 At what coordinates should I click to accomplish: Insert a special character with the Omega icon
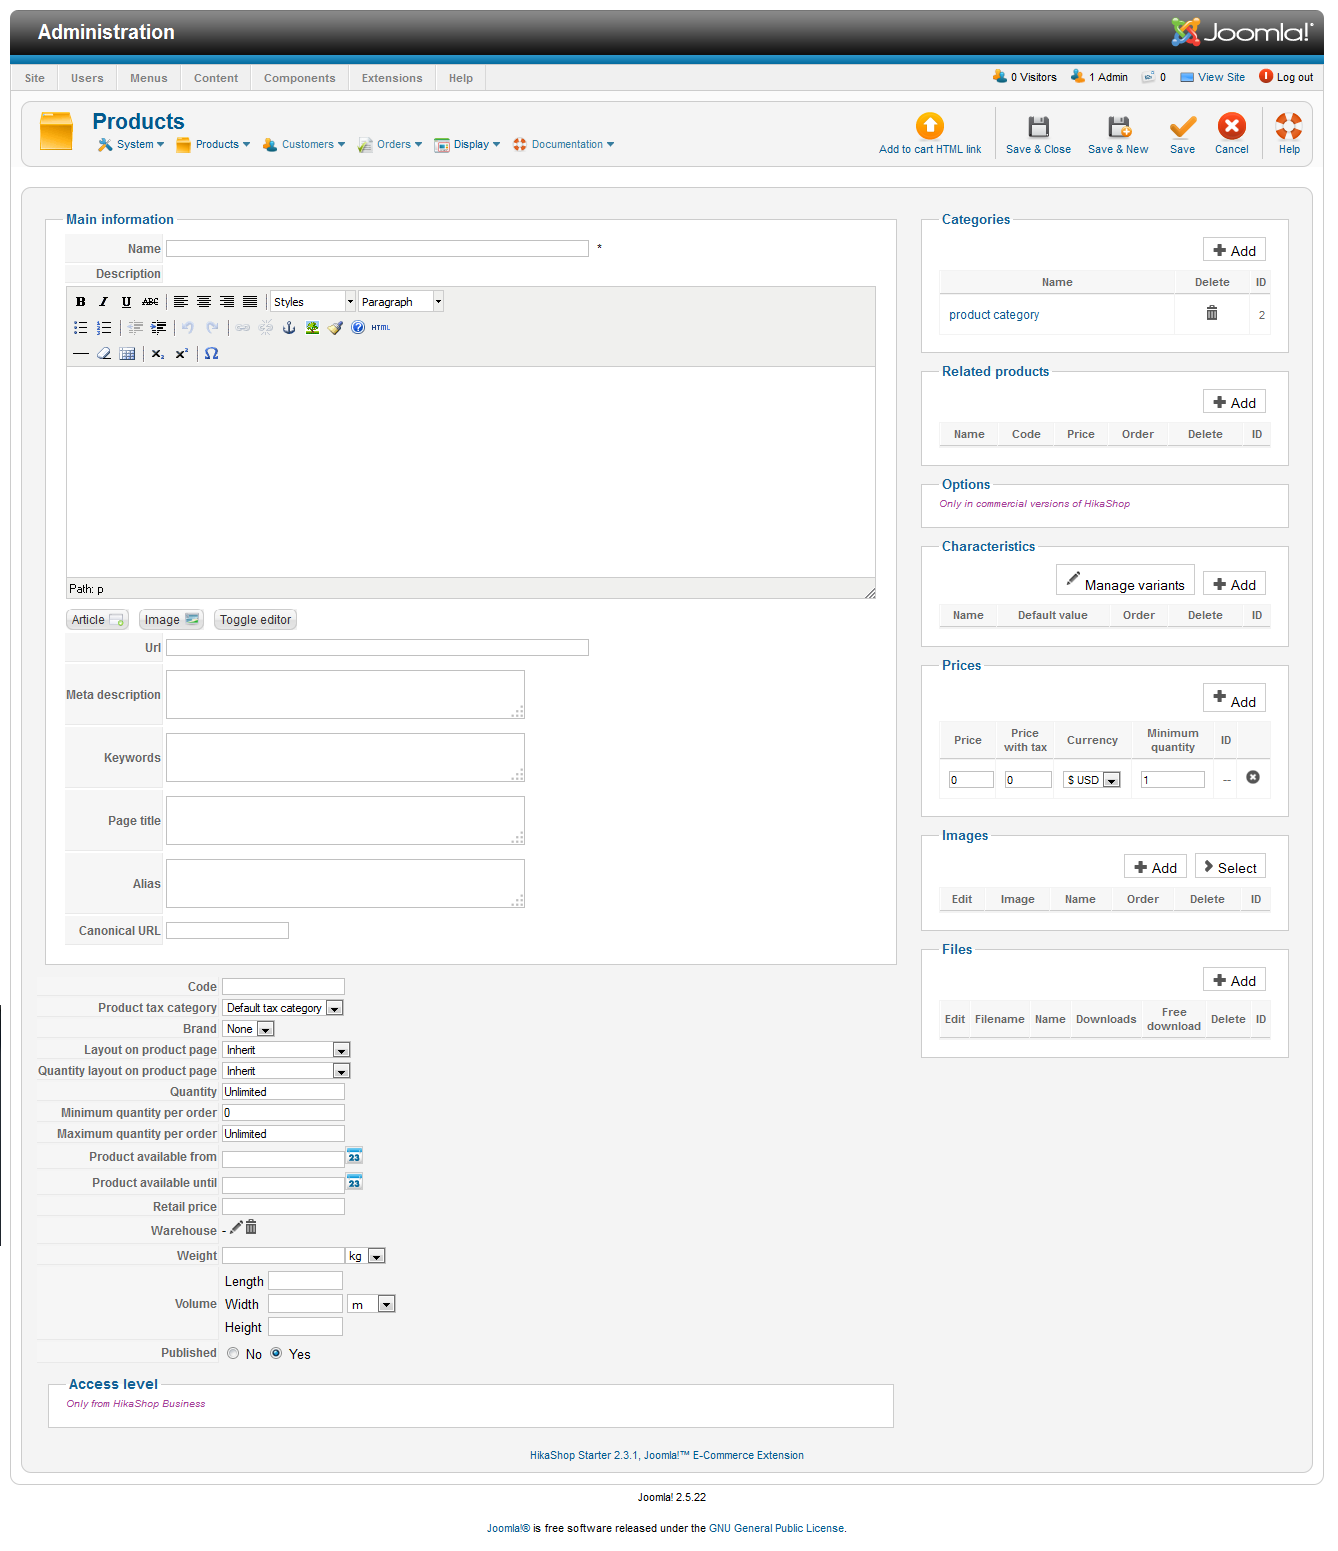(x=212, y=354)
